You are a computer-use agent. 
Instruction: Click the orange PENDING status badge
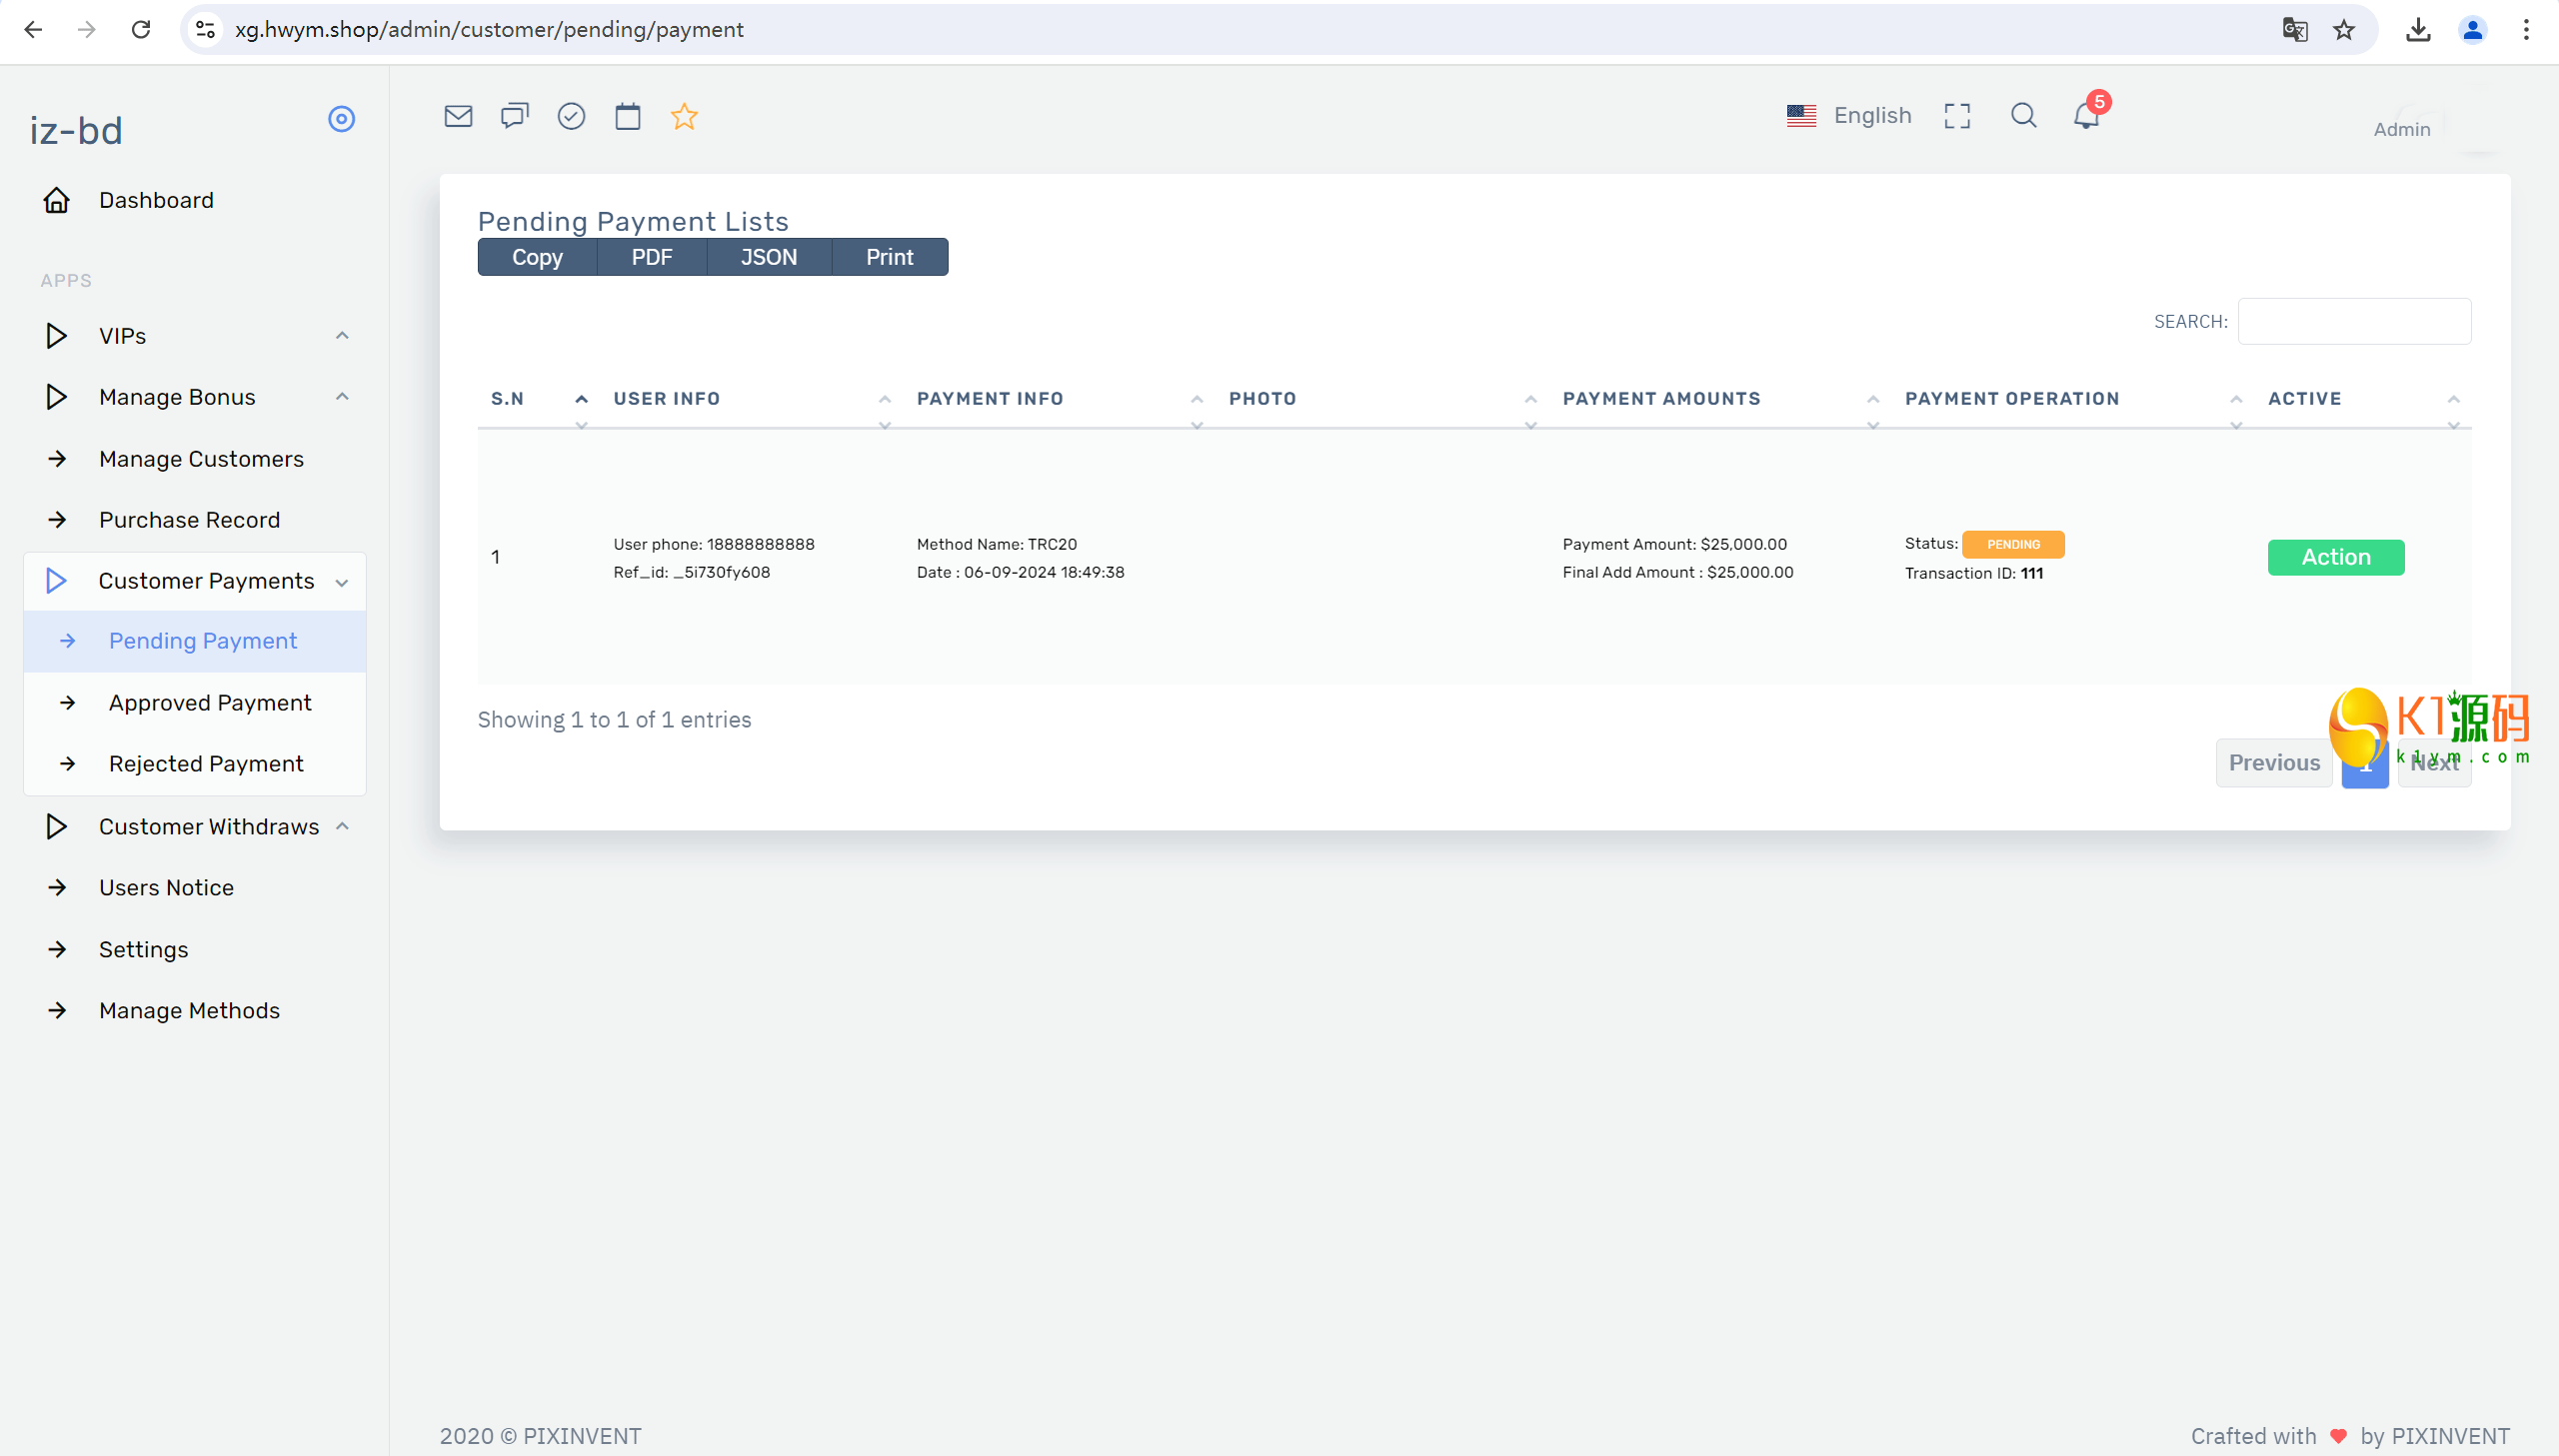click(2012, 544)
